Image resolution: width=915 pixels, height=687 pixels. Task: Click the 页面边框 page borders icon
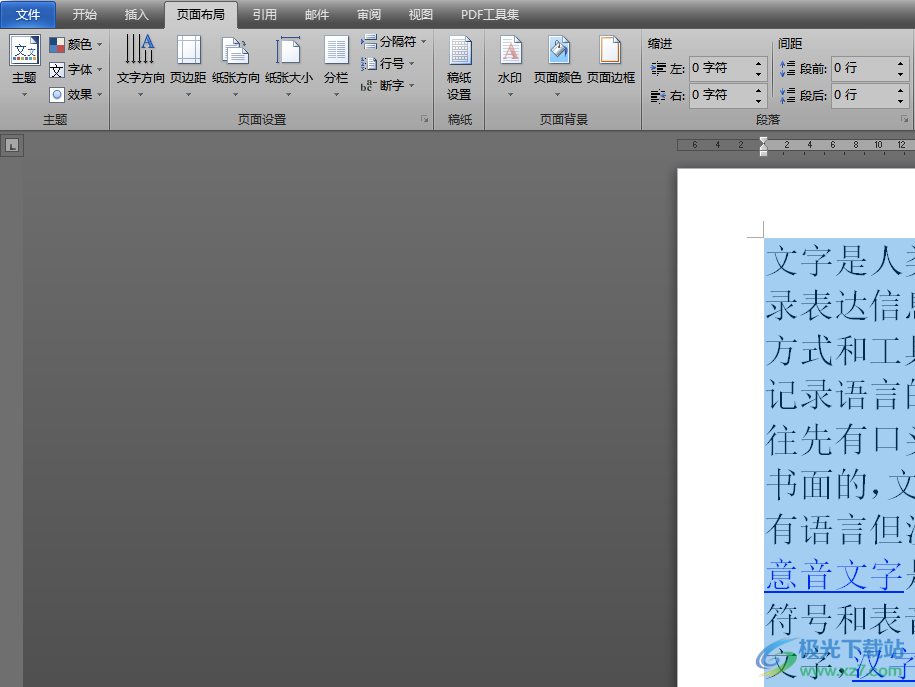point(610,50)
